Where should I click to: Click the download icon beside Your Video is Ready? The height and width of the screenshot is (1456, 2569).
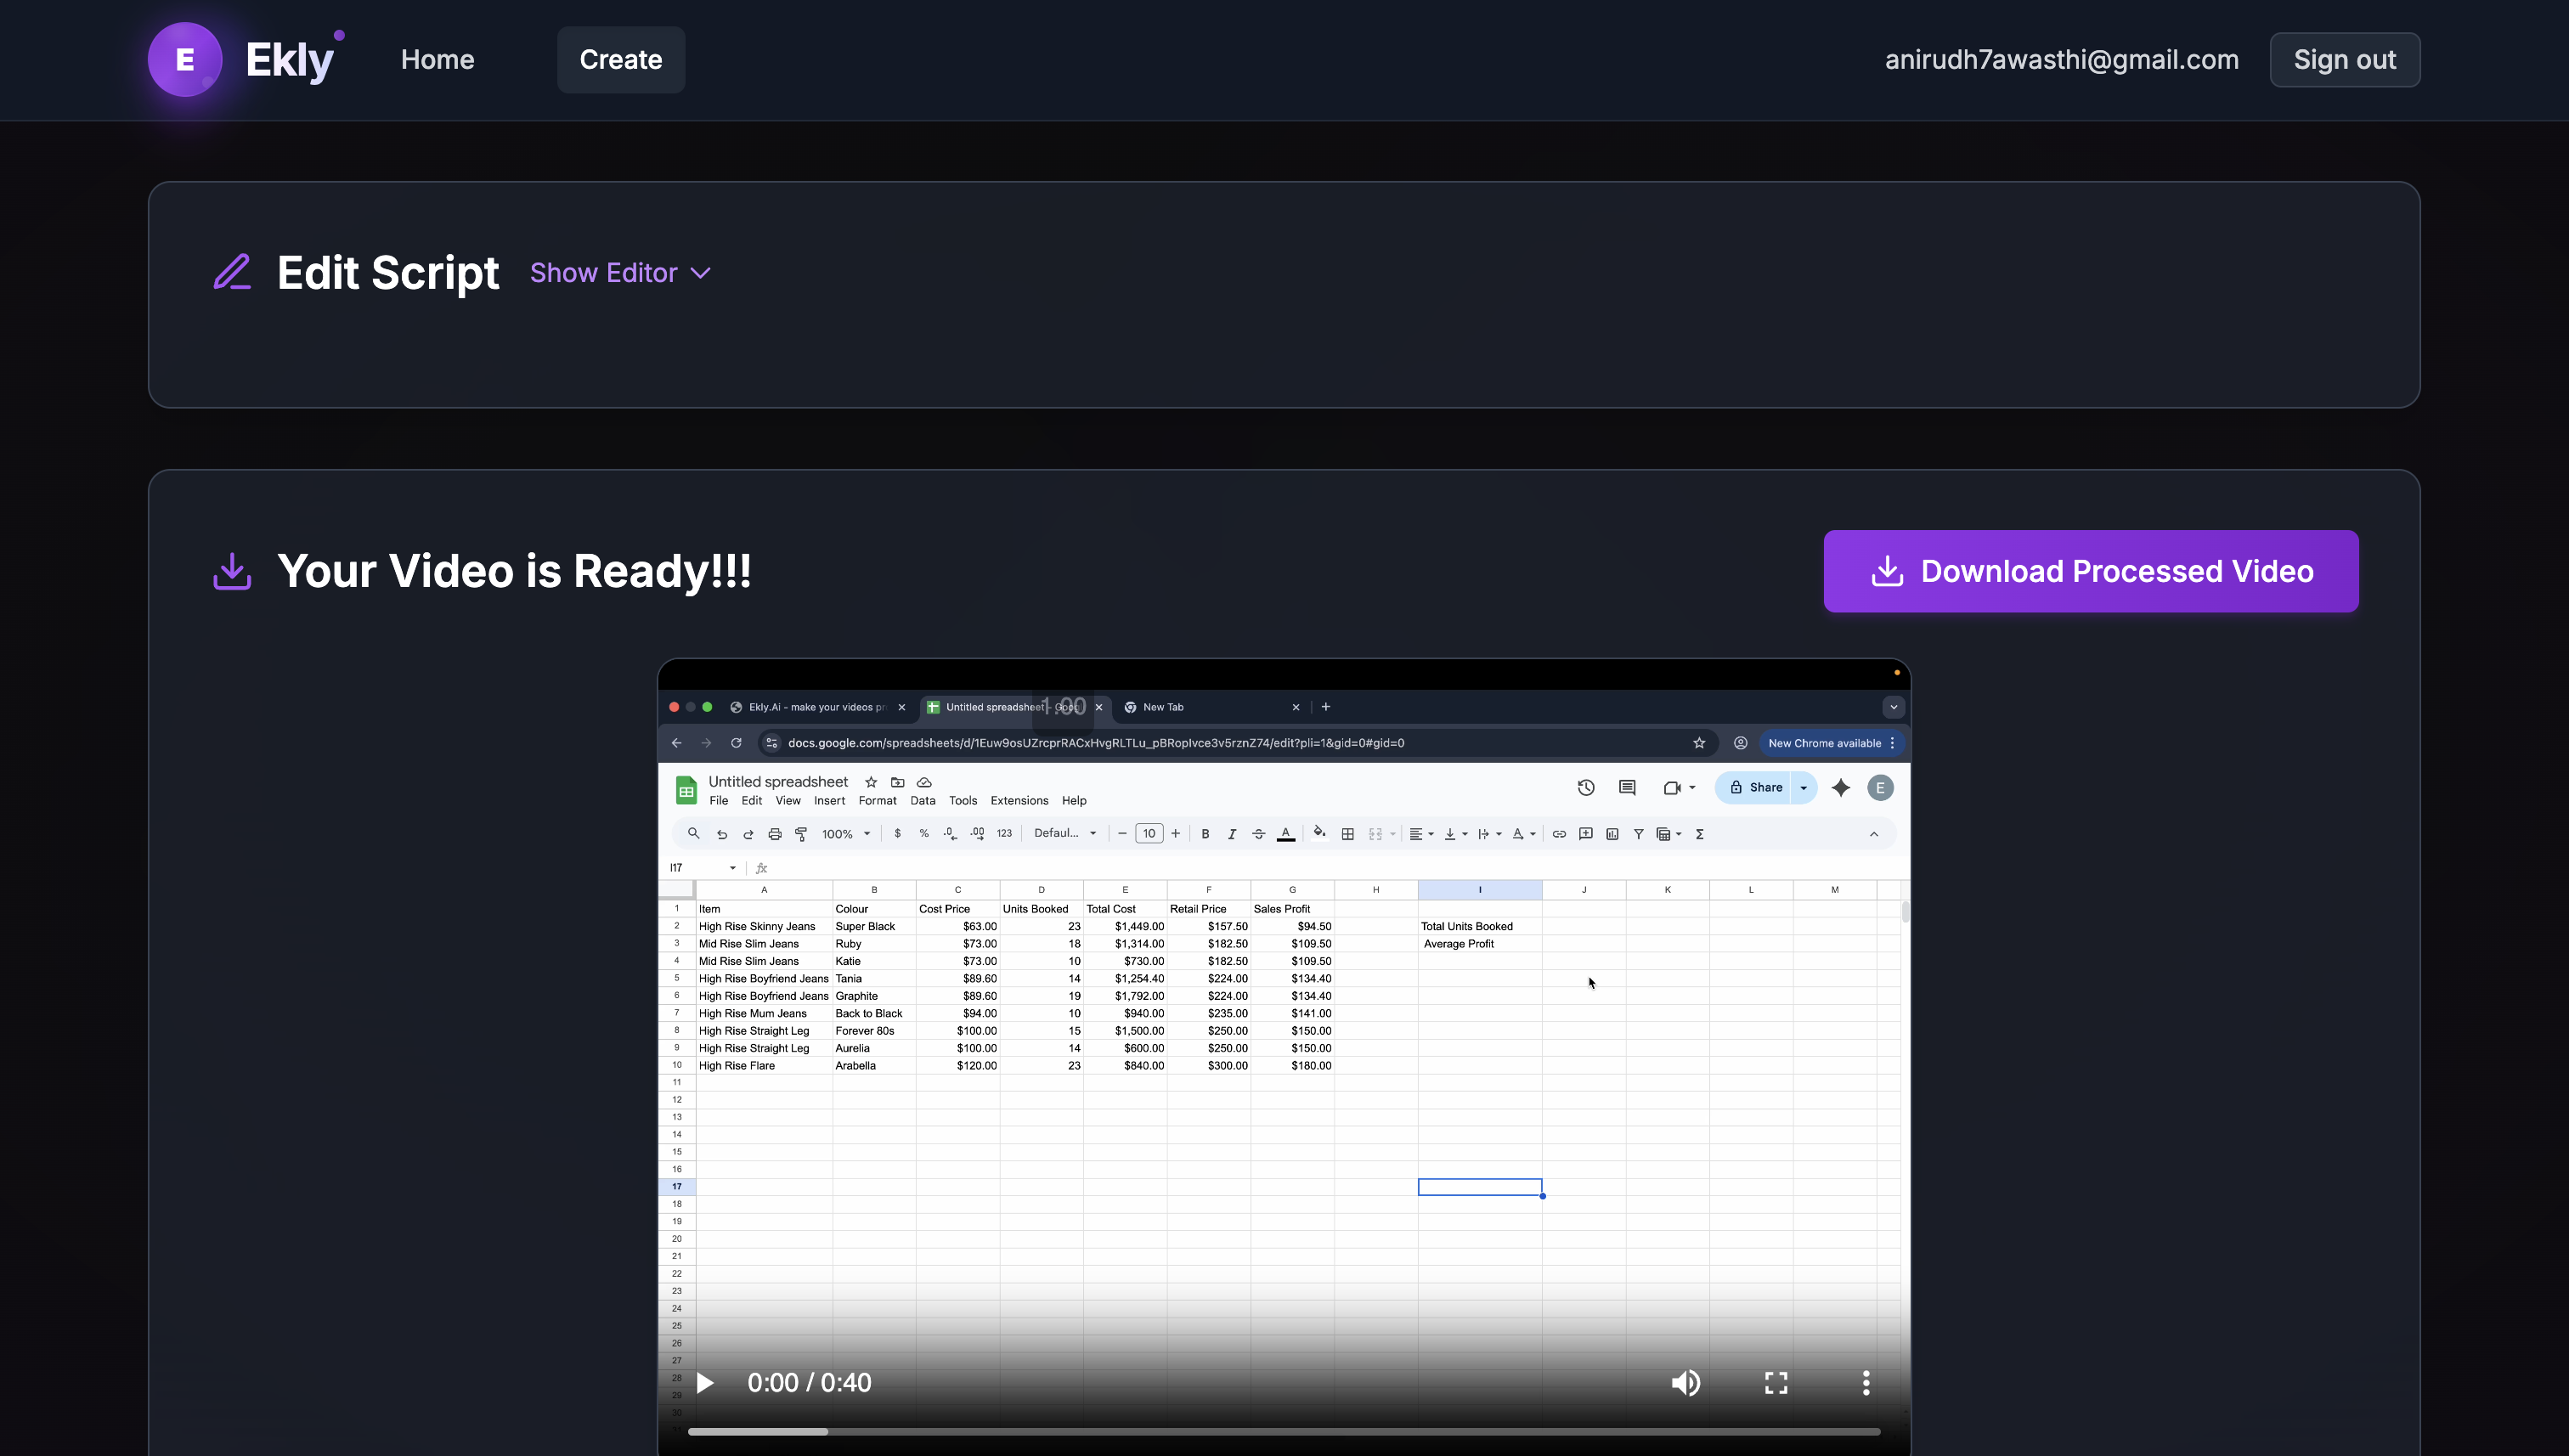232,571
